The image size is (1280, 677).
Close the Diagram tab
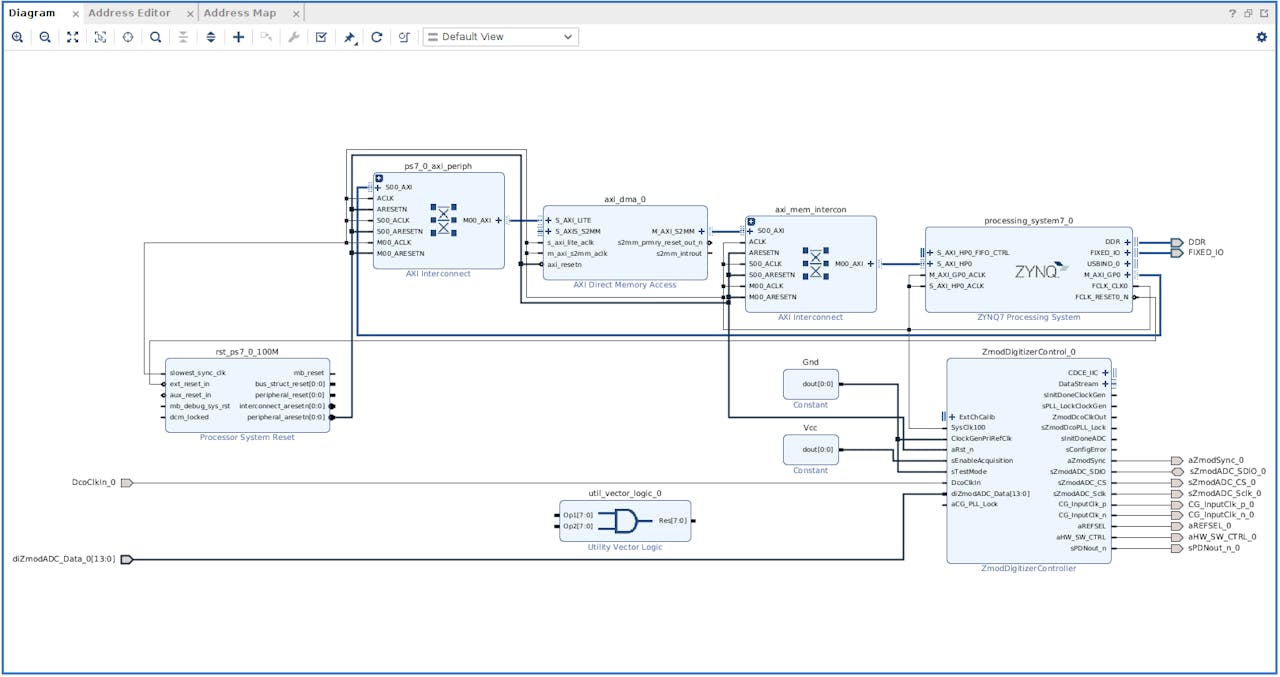[75, 14]
